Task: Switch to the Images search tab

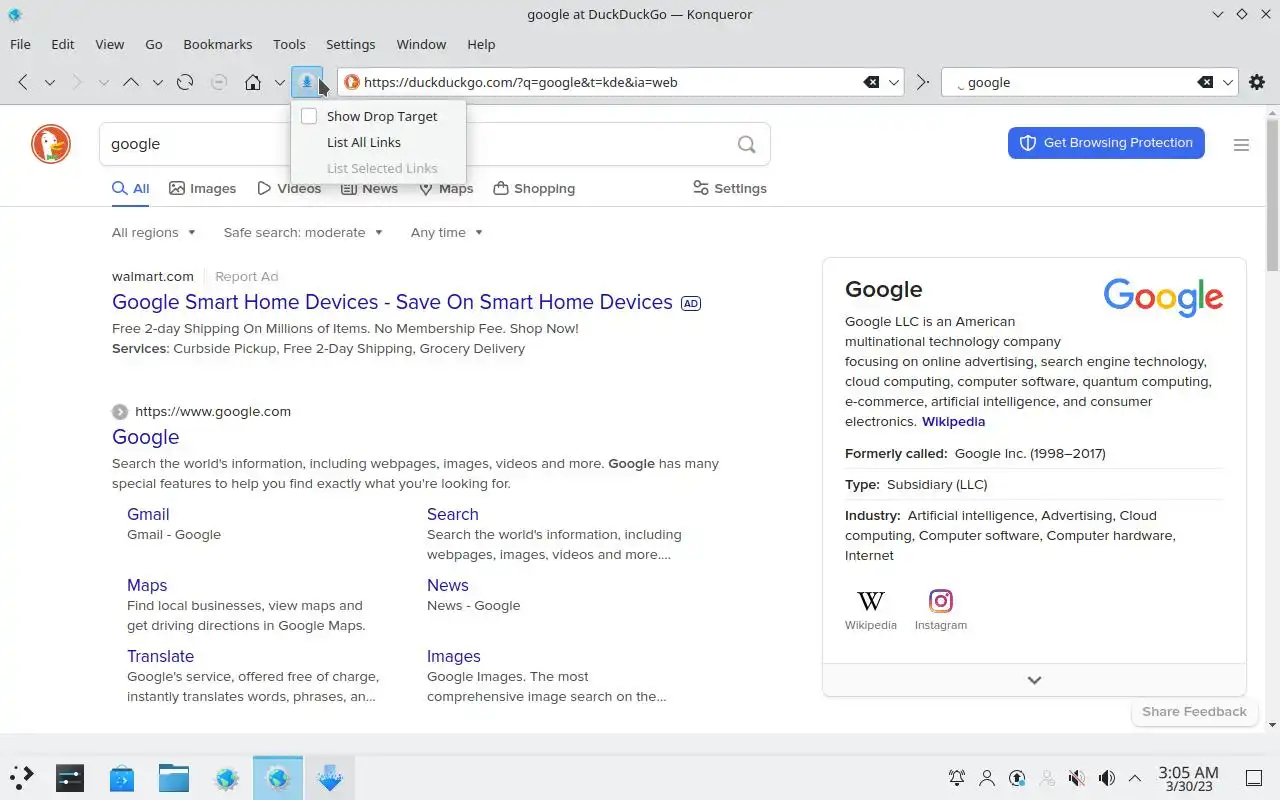Action: [x=203, y=188]
